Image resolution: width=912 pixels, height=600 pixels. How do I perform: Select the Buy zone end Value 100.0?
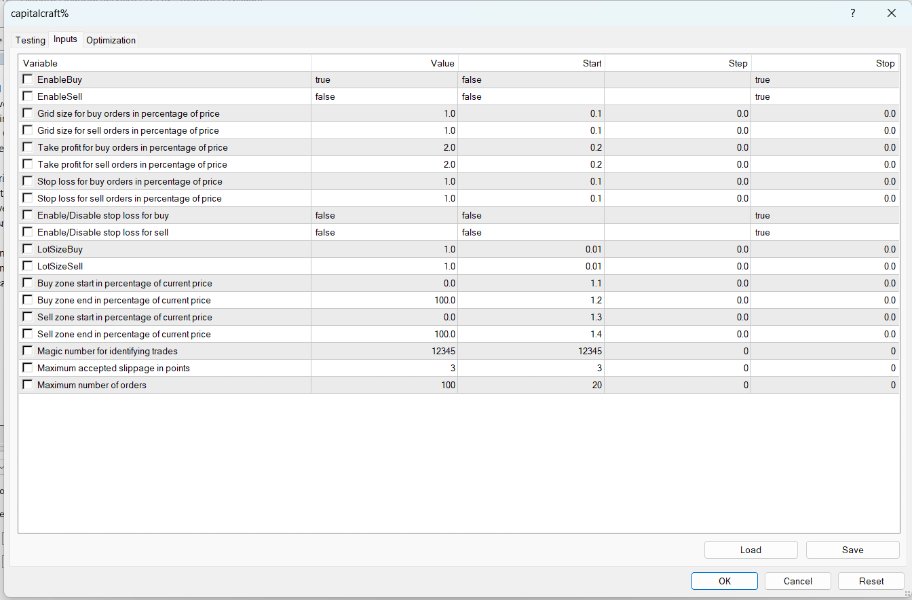click(384, 300)
